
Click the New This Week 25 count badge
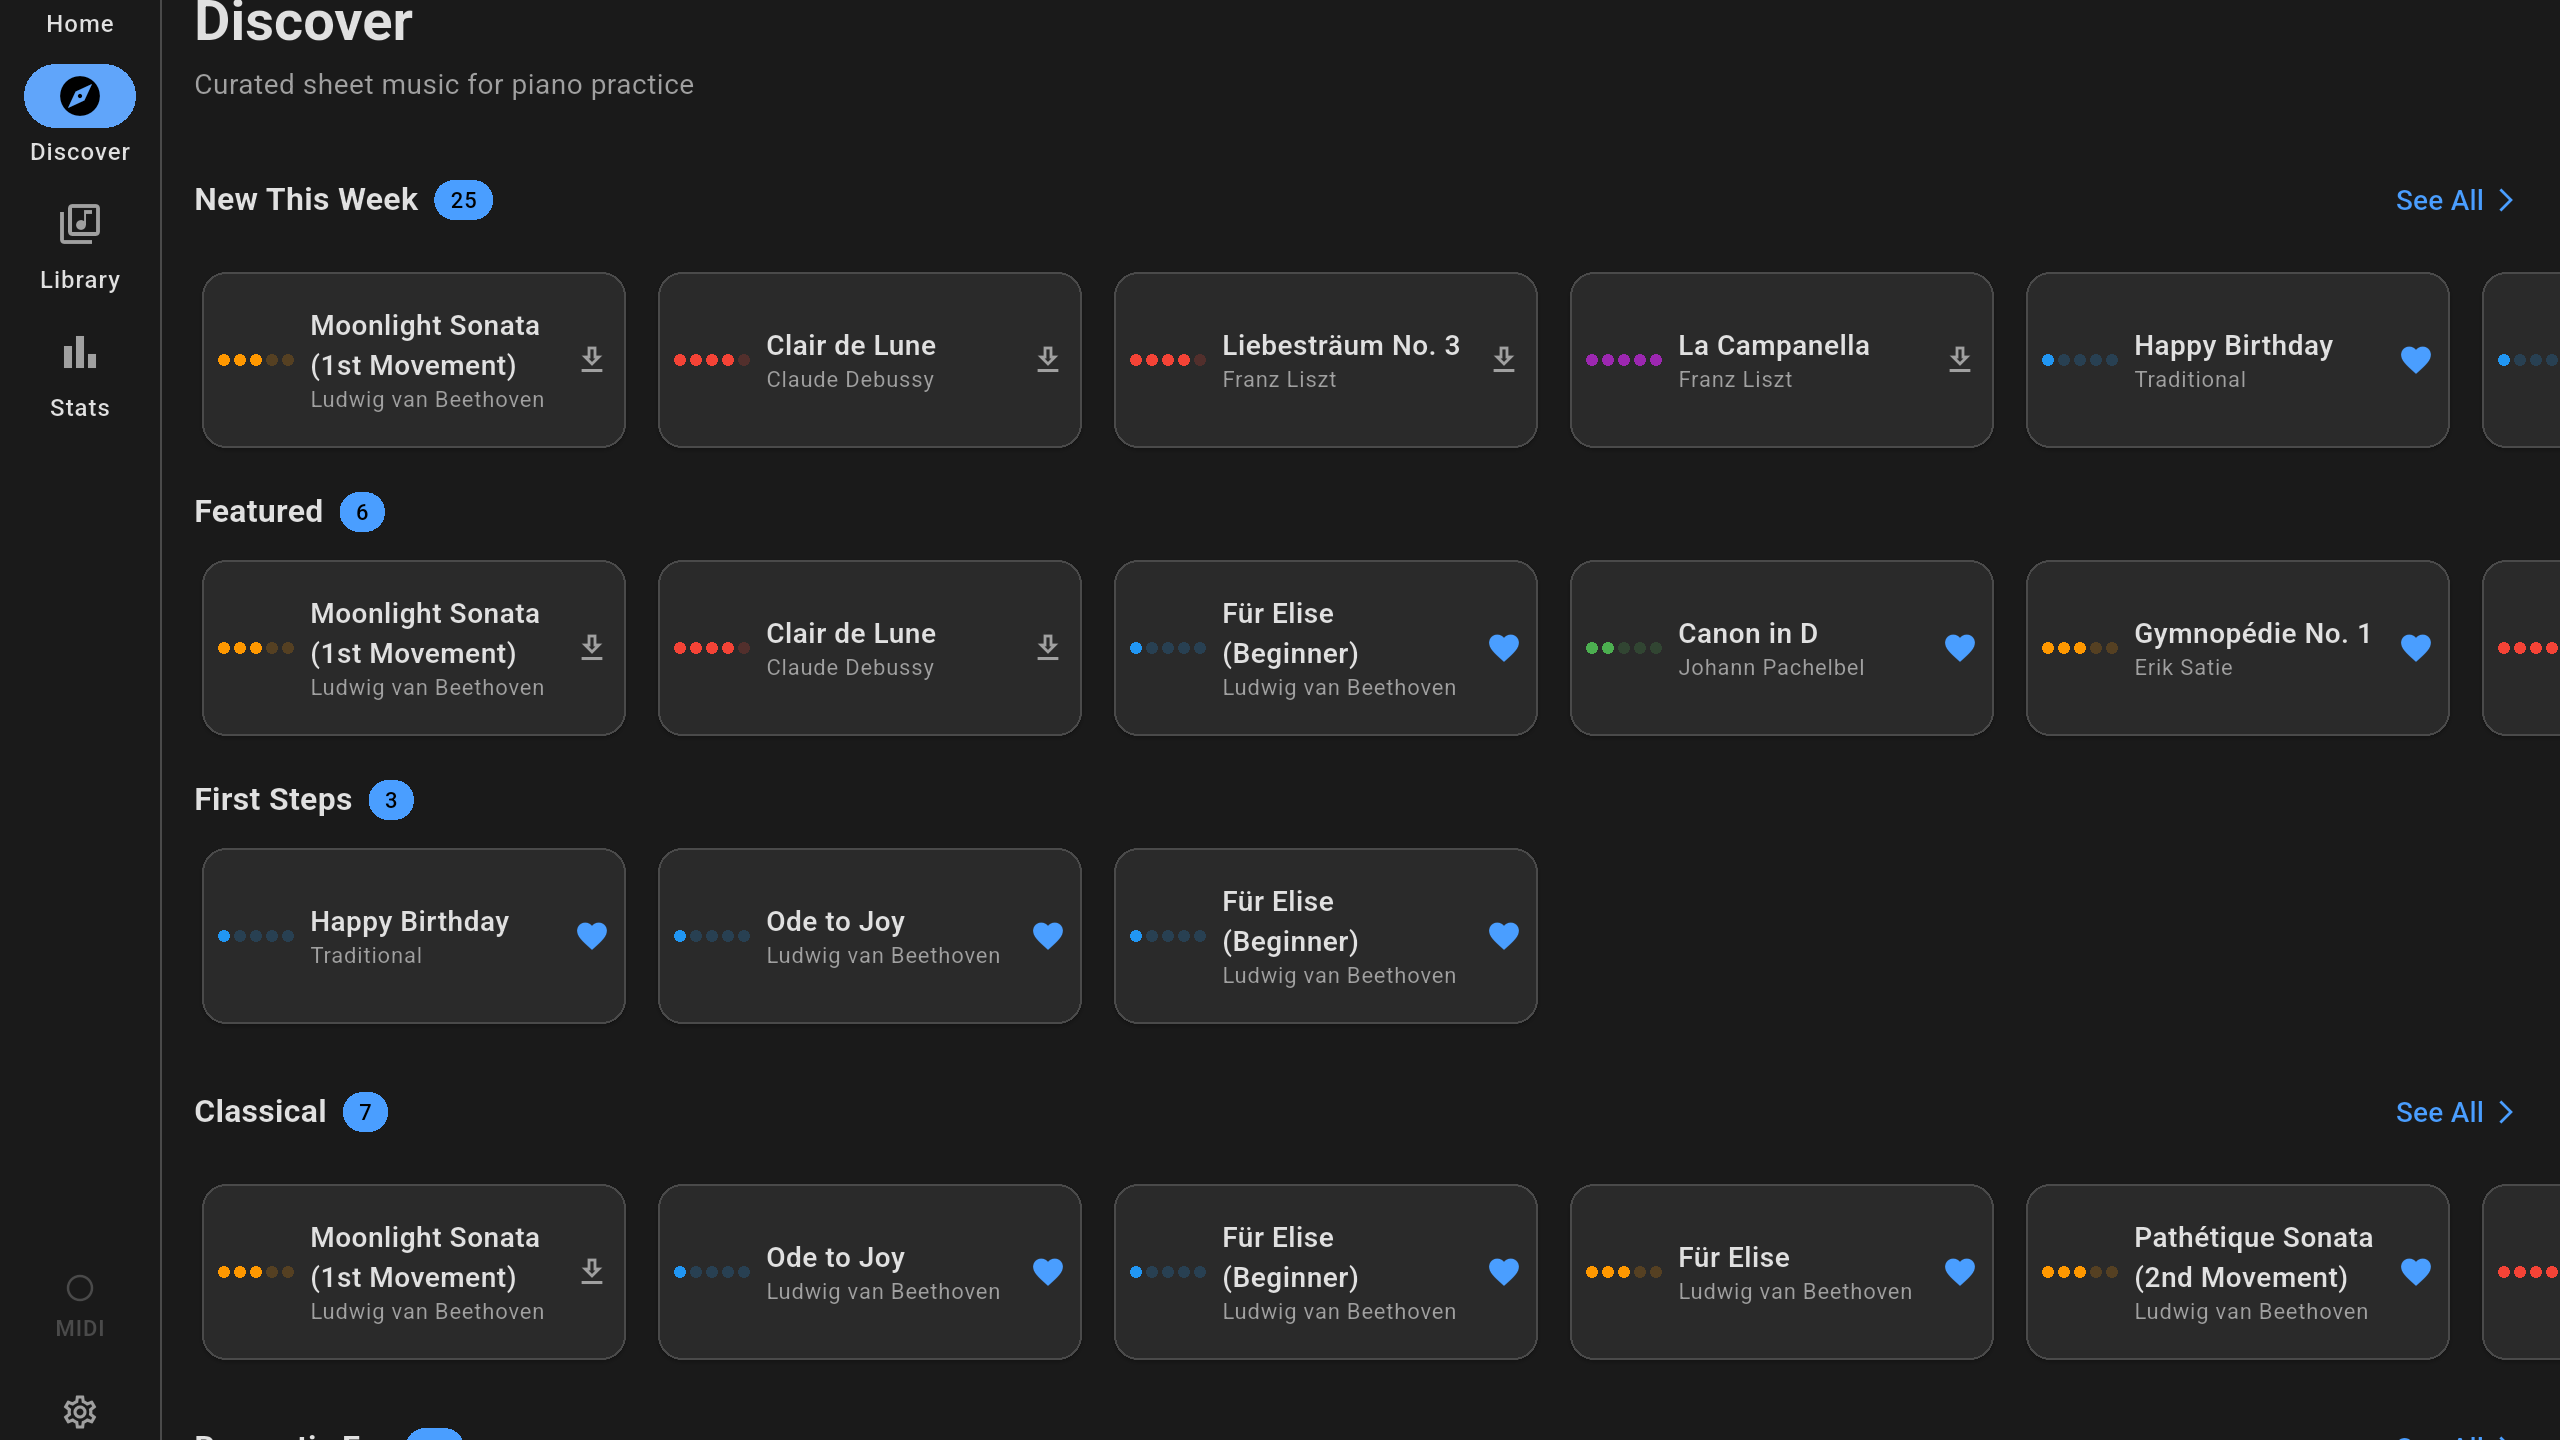(463, 200)
